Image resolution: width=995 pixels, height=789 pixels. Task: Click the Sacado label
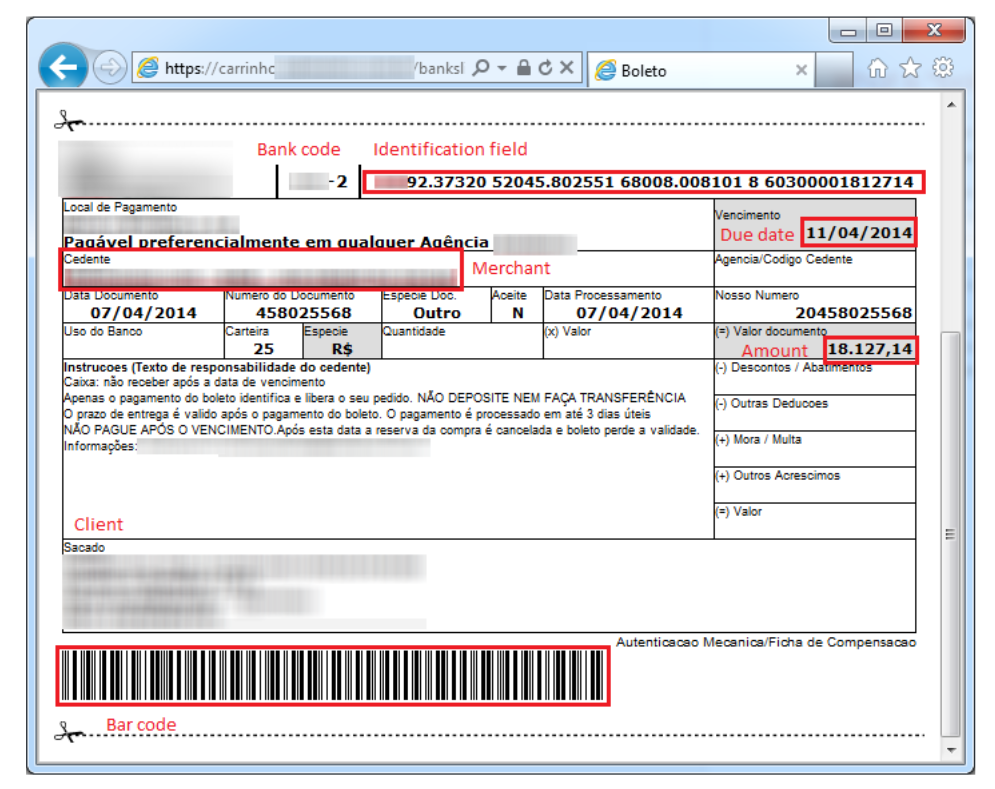(x=84, y=547)
